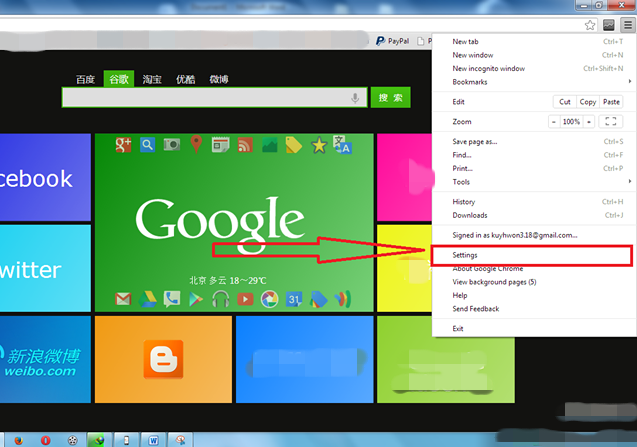
Task: Increase zoom with the plus button
Action: point(589,122)
